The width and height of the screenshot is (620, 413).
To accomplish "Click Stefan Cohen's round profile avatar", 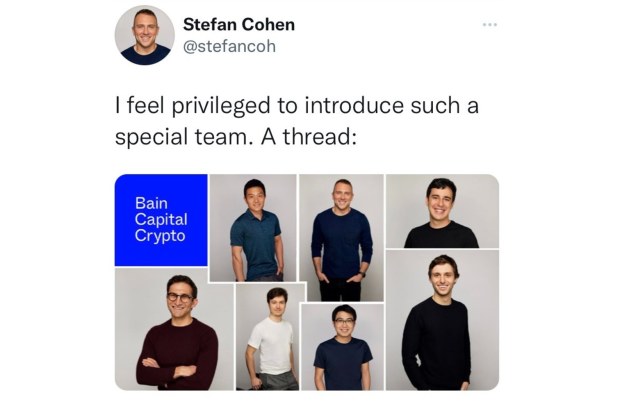I will click(x=145, y=35).
